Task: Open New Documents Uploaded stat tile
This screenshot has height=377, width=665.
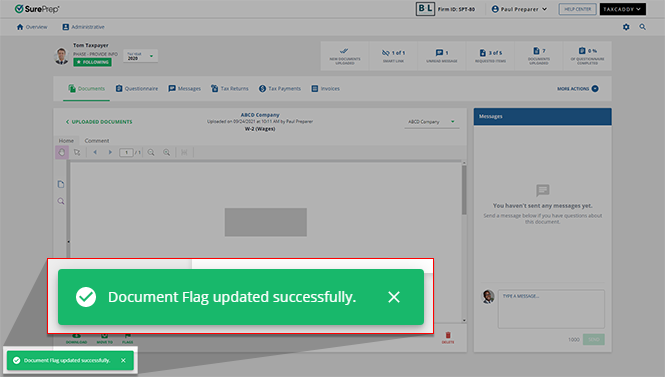Action: pyautogui.click(x=345, y=56)
